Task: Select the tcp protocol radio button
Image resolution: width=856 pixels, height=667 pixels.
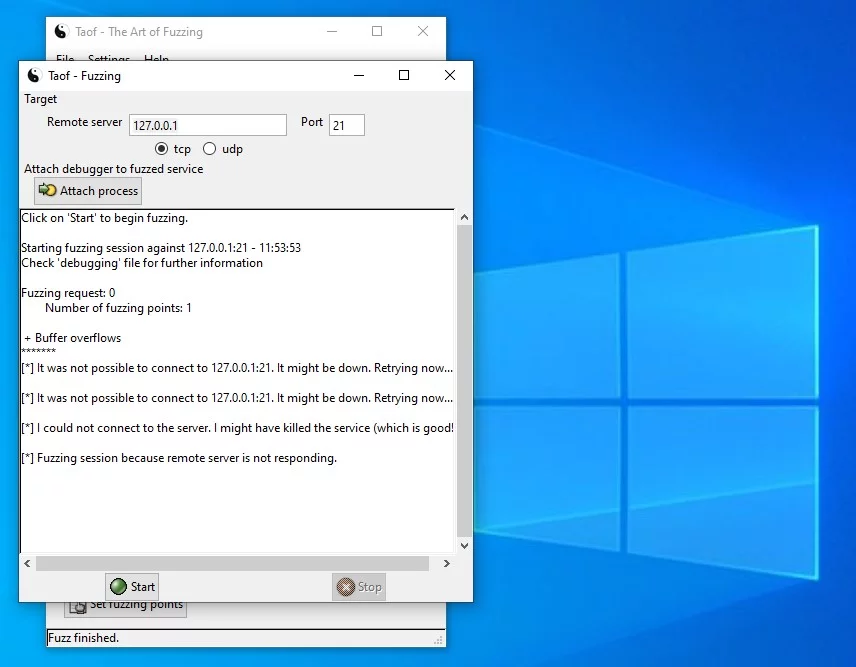Action: click(161, 149)
